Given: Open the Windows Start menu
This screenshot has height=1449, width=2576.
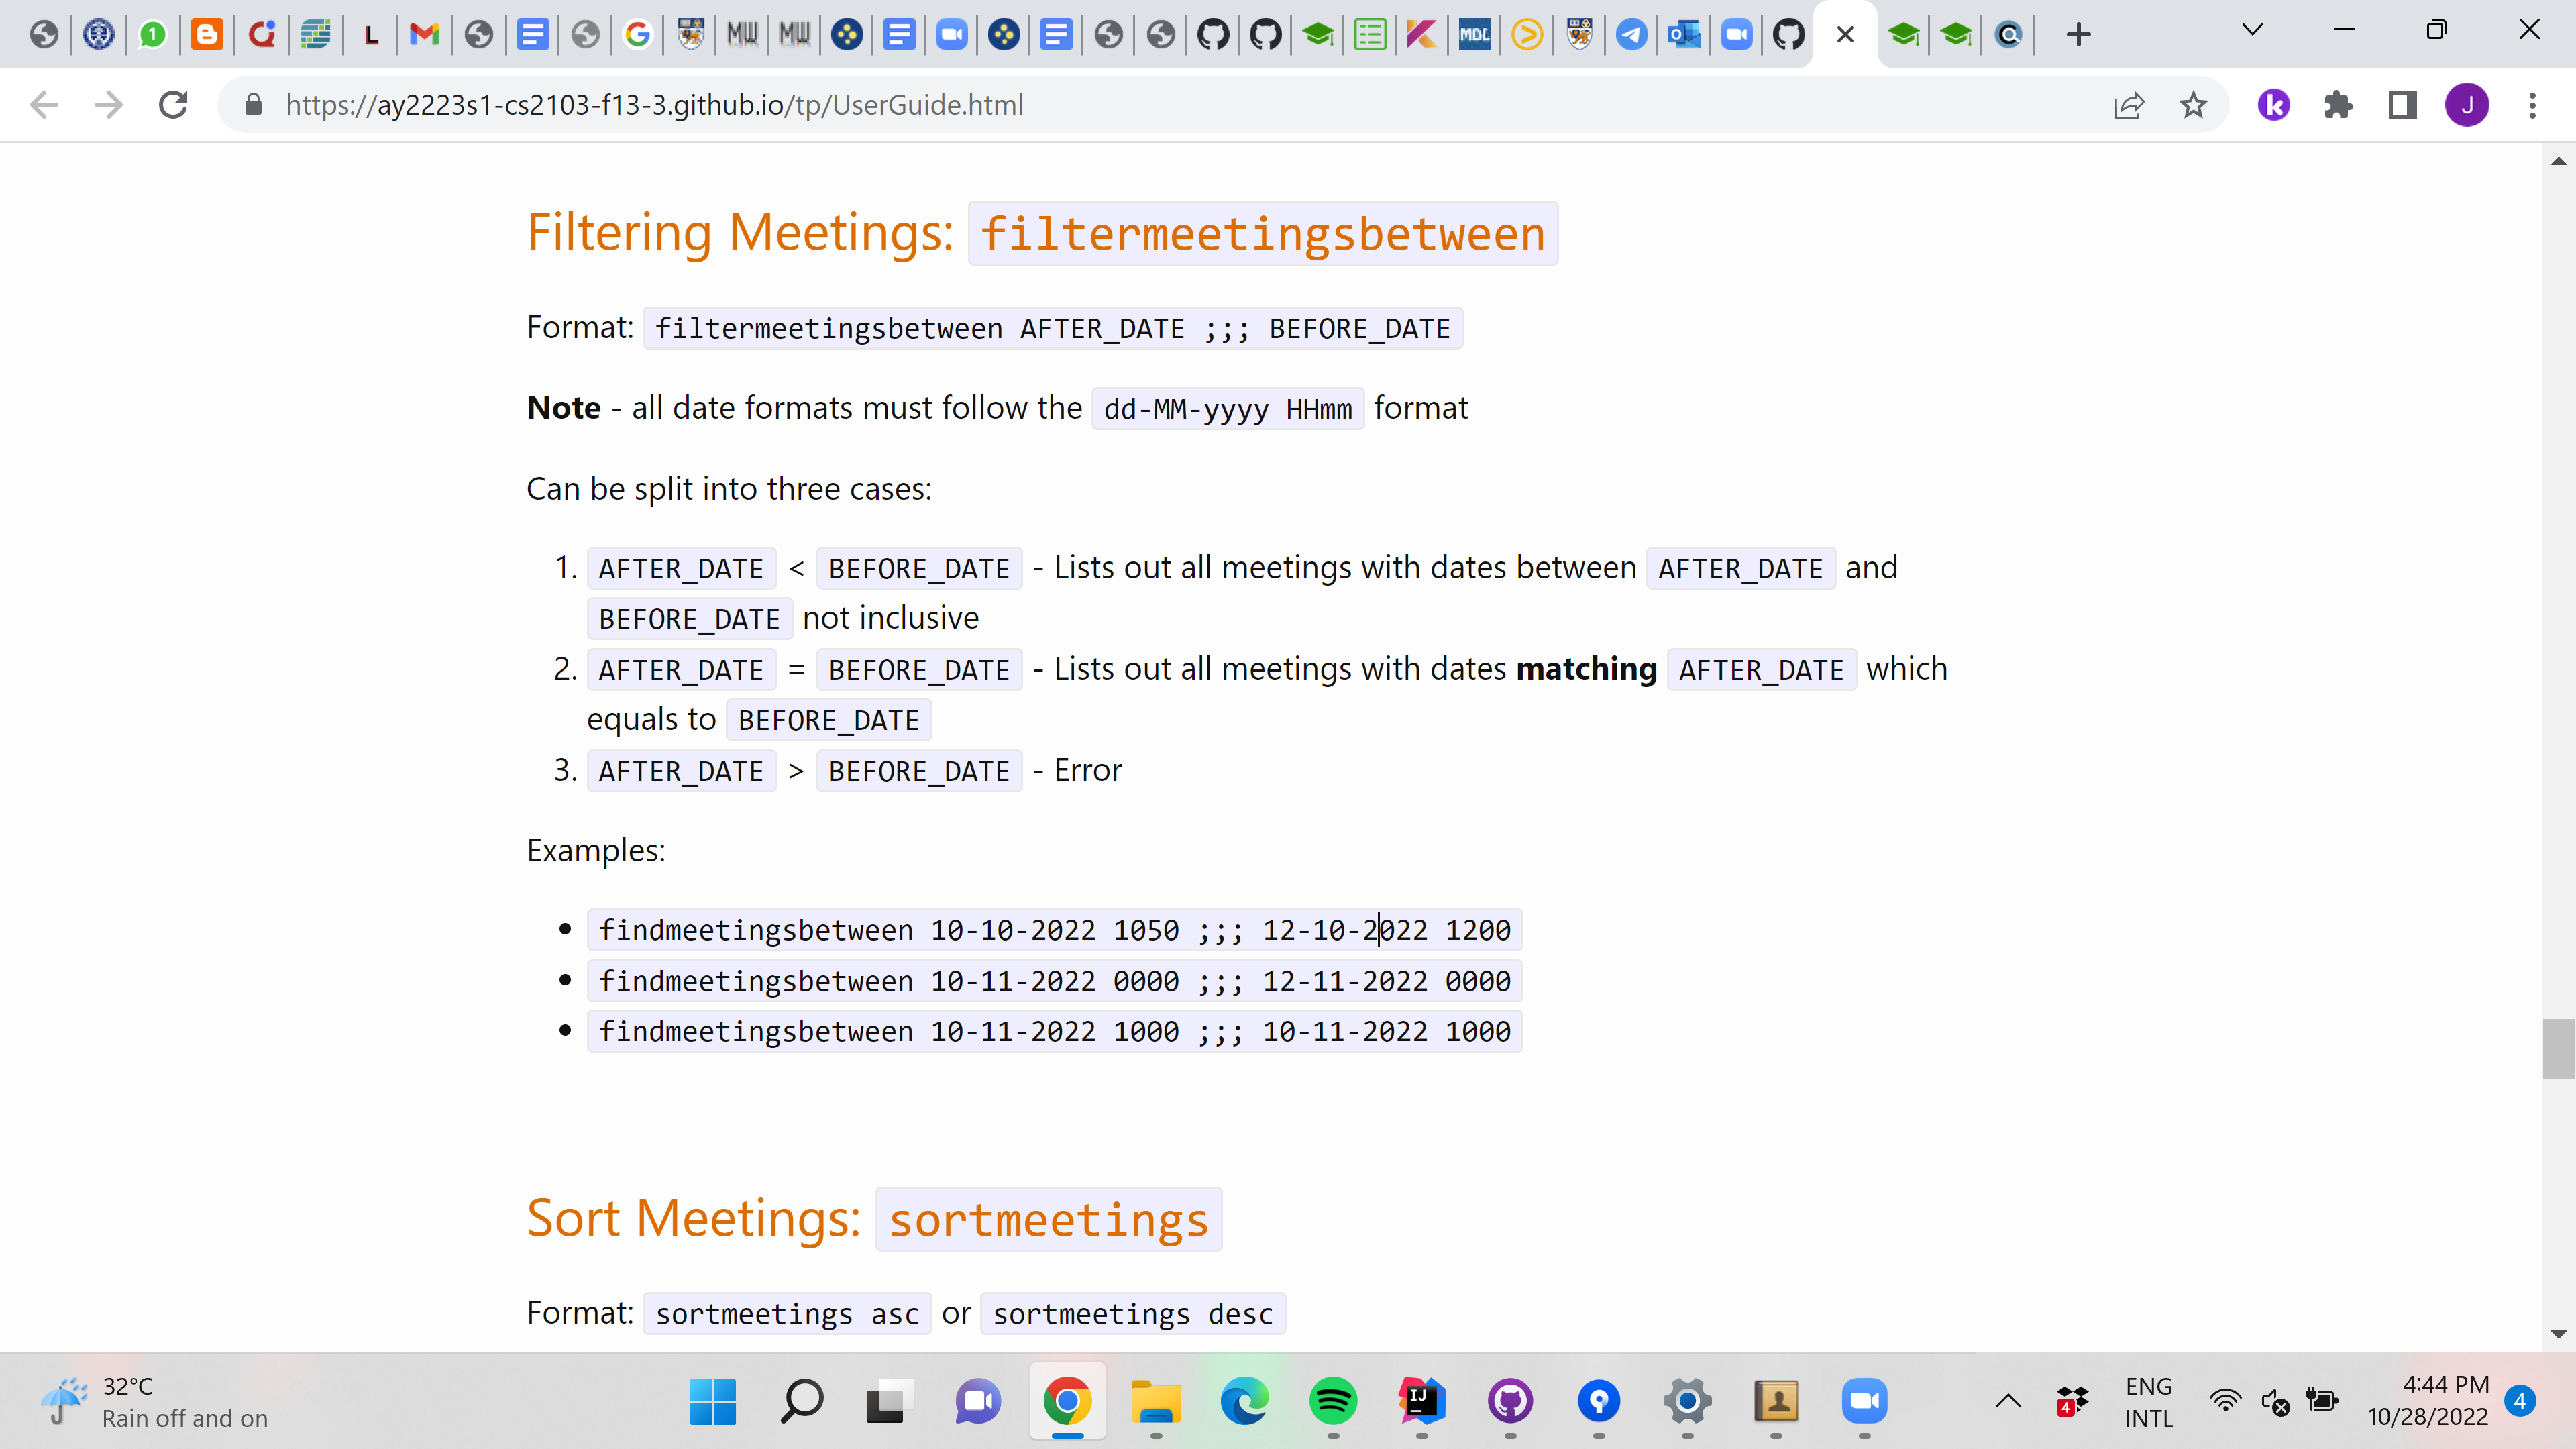Looking at the screenshot, I should point(713,1401).
